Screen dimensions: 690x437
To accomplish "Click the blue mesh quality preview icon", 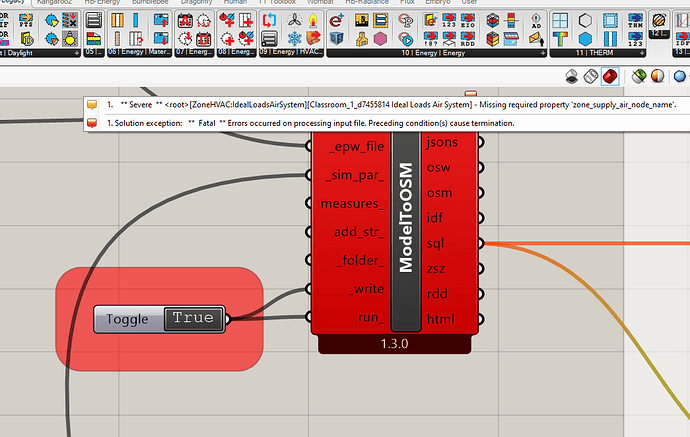I will click(680, 77).
